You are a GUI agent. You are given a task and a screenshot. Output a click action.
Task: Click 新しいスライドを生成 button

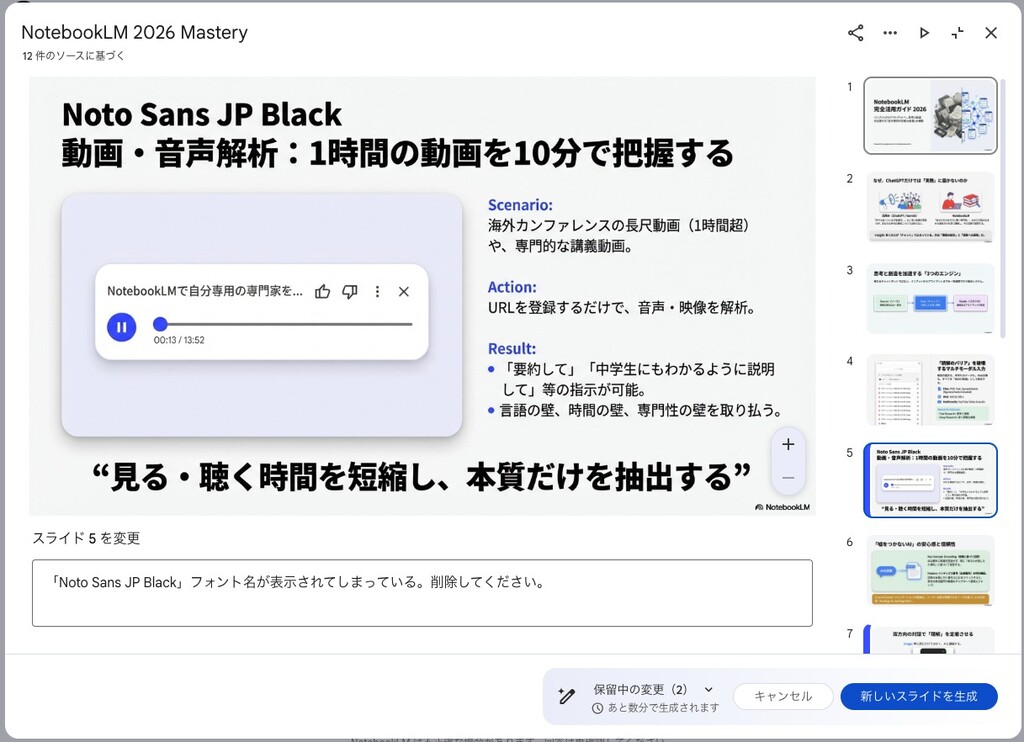coord(918,696)
